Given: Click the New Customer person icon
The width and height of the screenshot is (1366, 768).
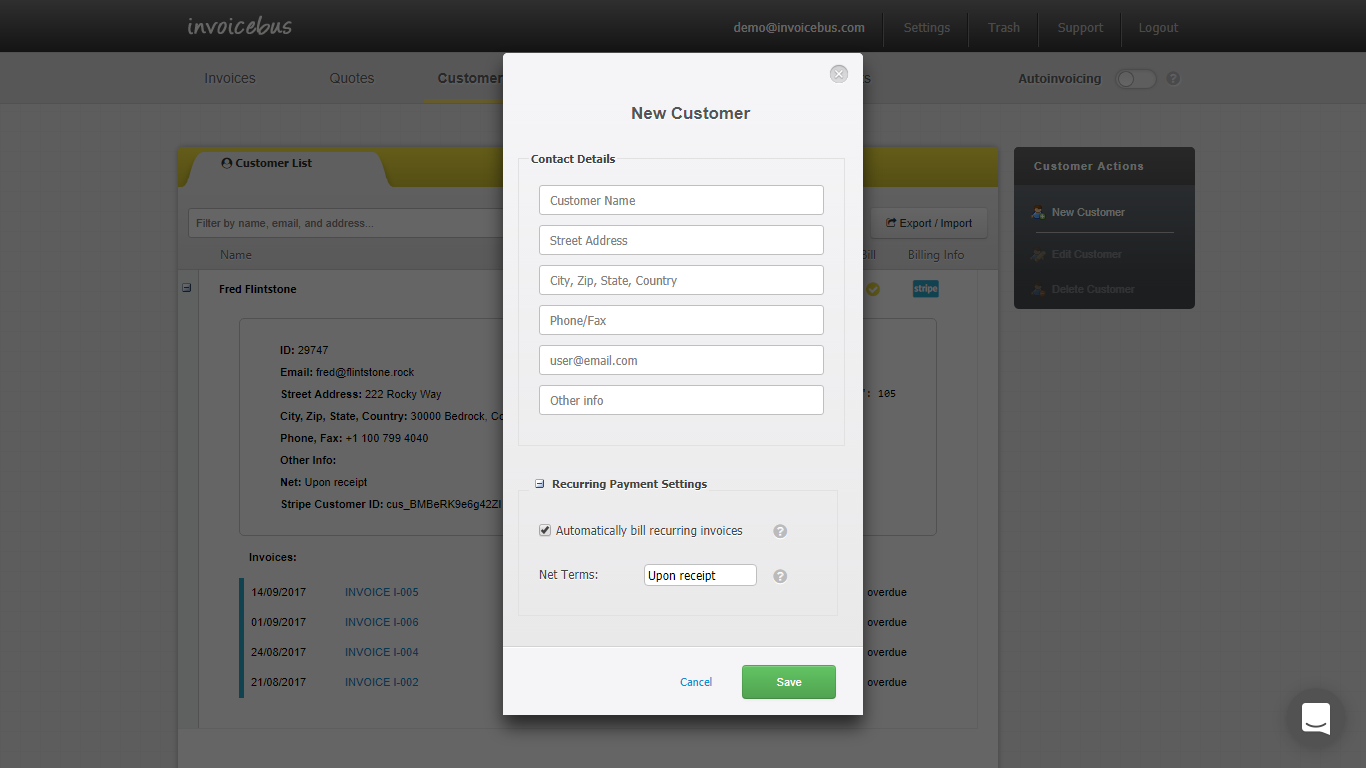Looking at the screenshot, I should (1038, 212).
